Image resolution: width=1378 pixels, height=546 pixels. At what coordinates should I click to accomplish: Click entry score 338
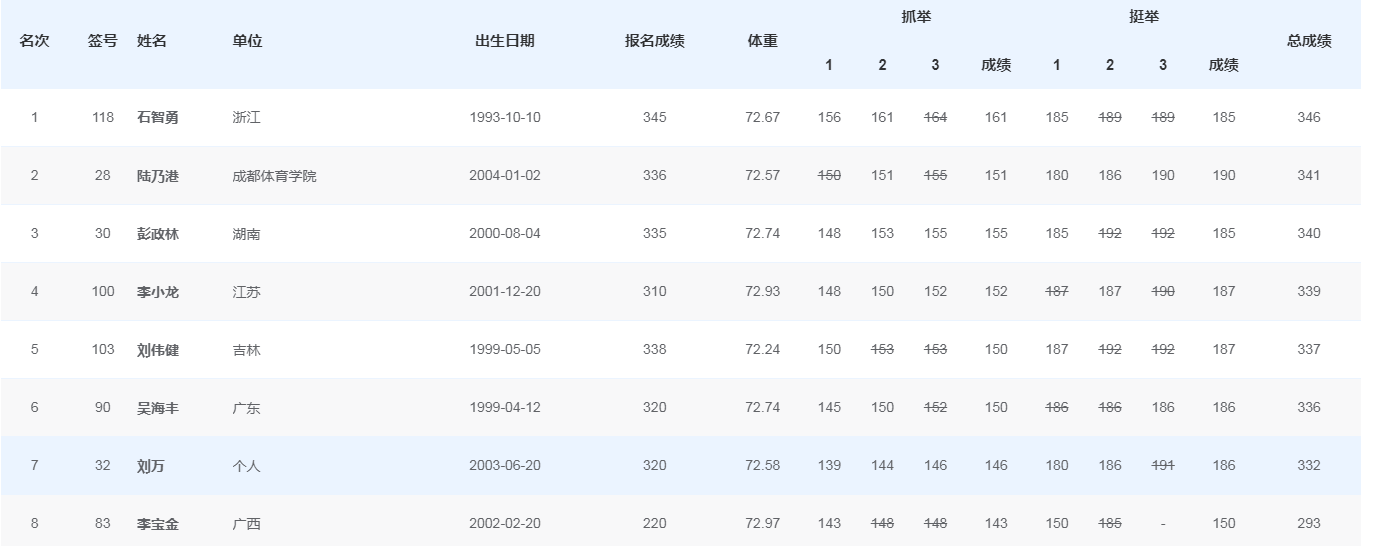coord(655,349)
